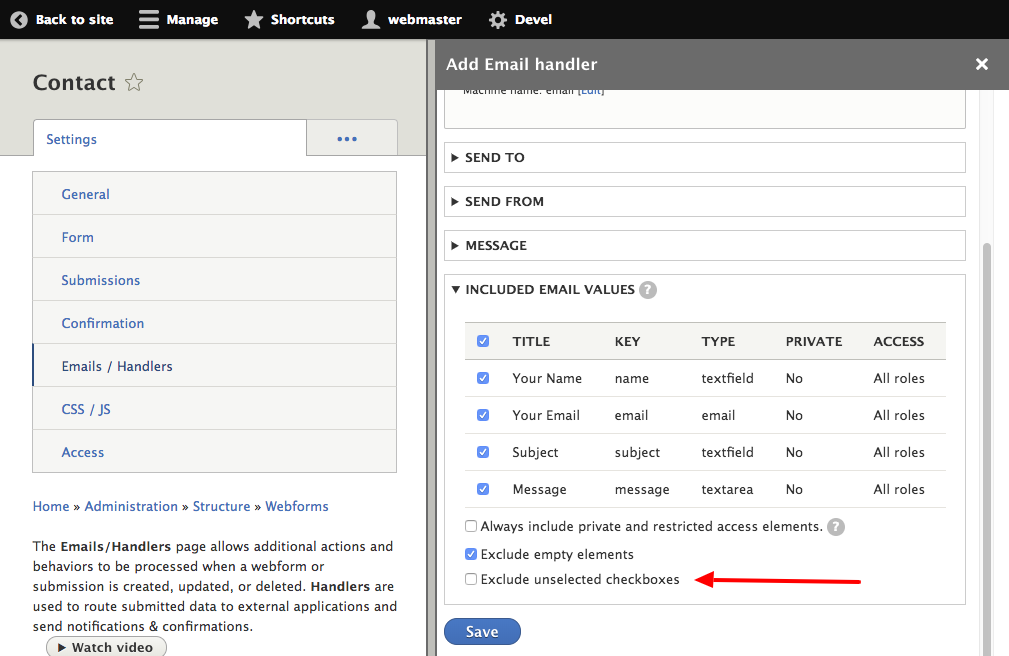Click the KEY column header
The image size is (1009, 656).
pyautogui.click(x=627, y=342)
